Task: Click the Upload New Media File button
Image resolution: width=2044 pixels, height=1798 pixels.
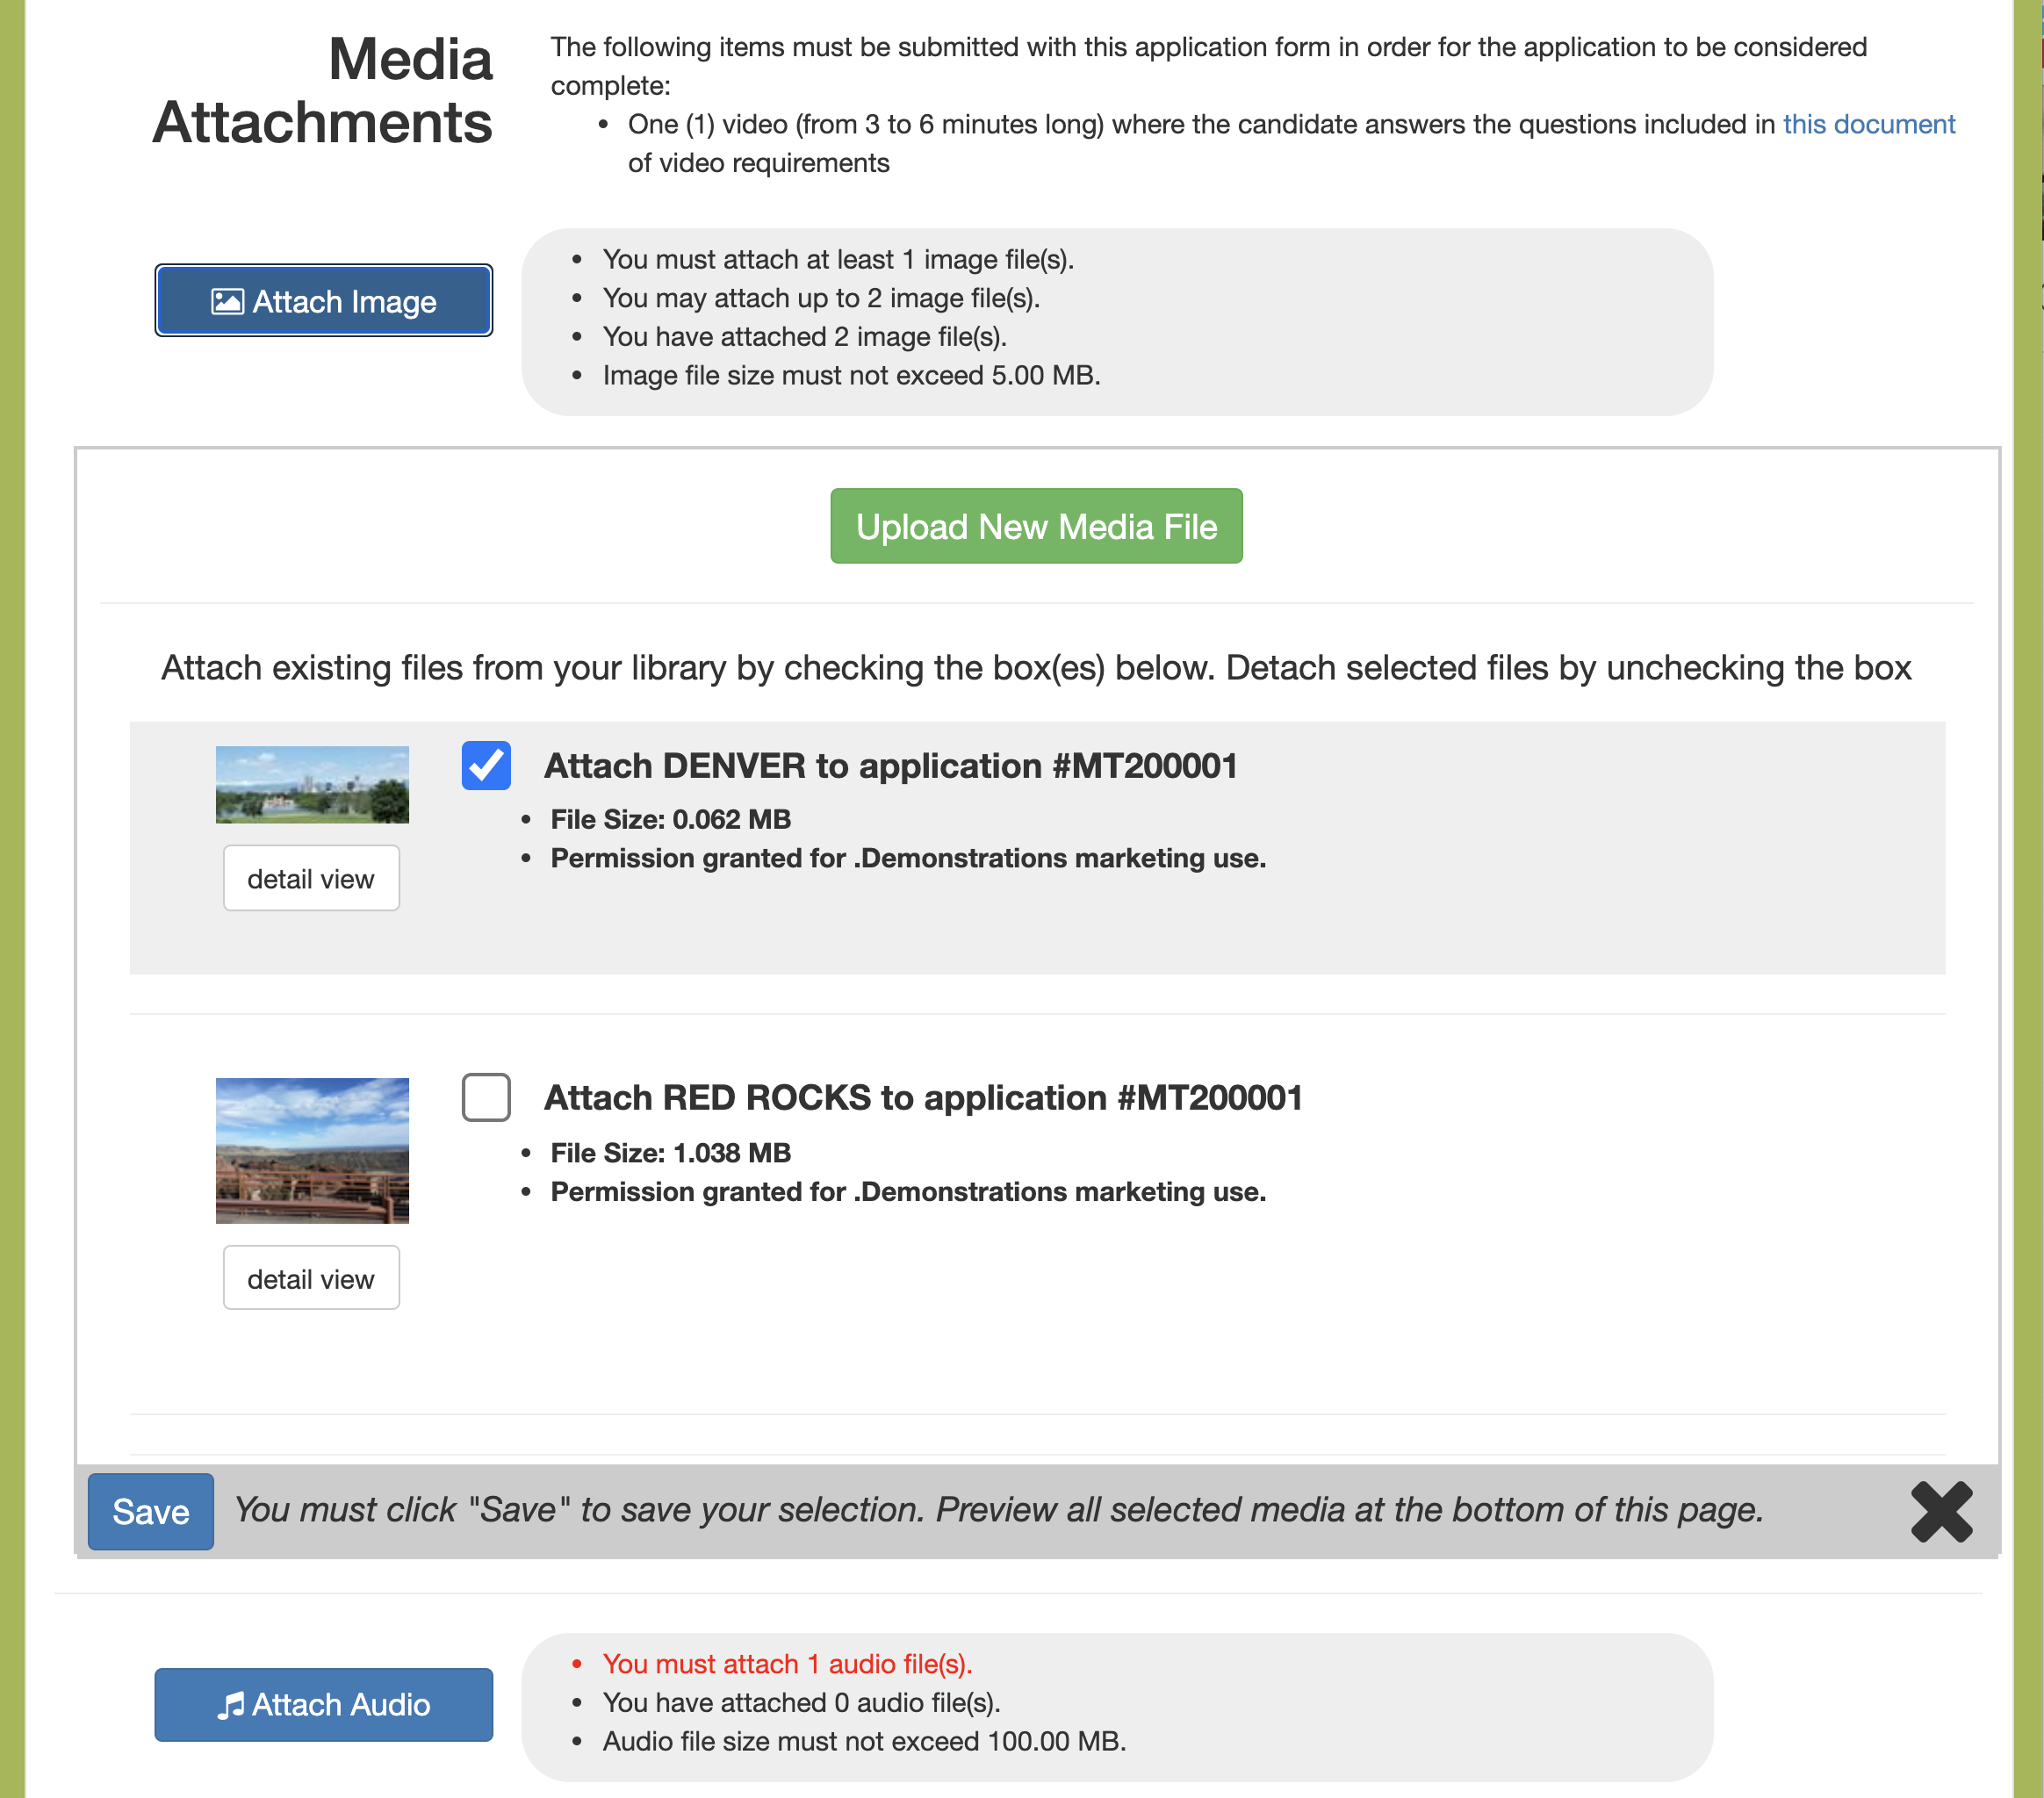Action: coord(1036,526)
